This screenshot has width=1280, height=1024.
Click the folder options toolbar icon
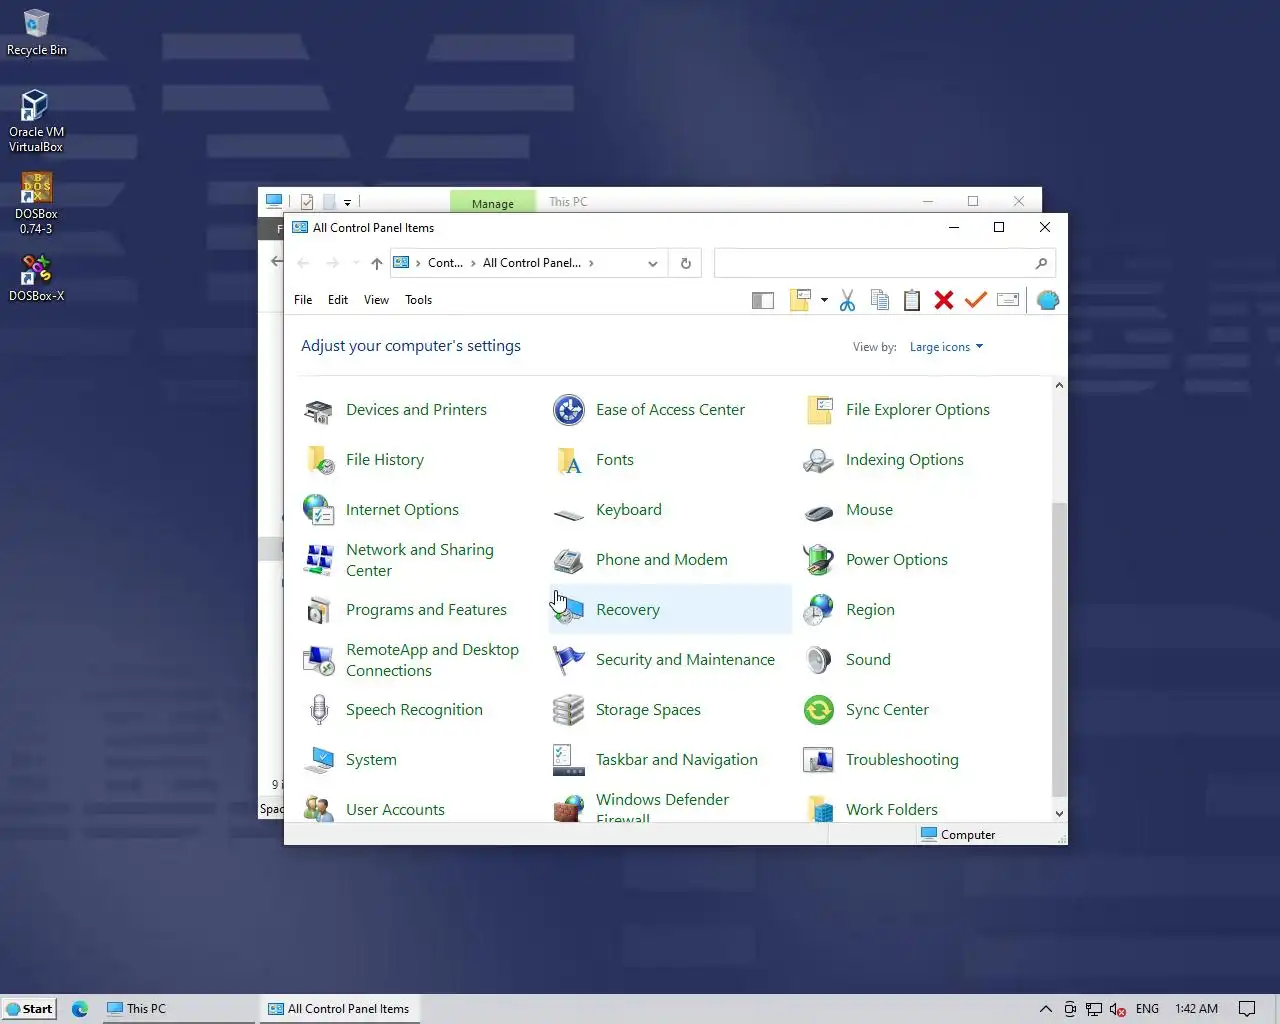coord(800,300)
